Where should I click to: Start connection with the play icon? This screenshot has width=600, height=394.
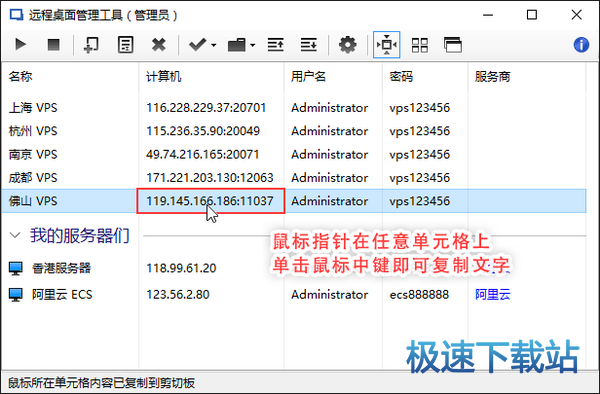(x=21, y=45)
